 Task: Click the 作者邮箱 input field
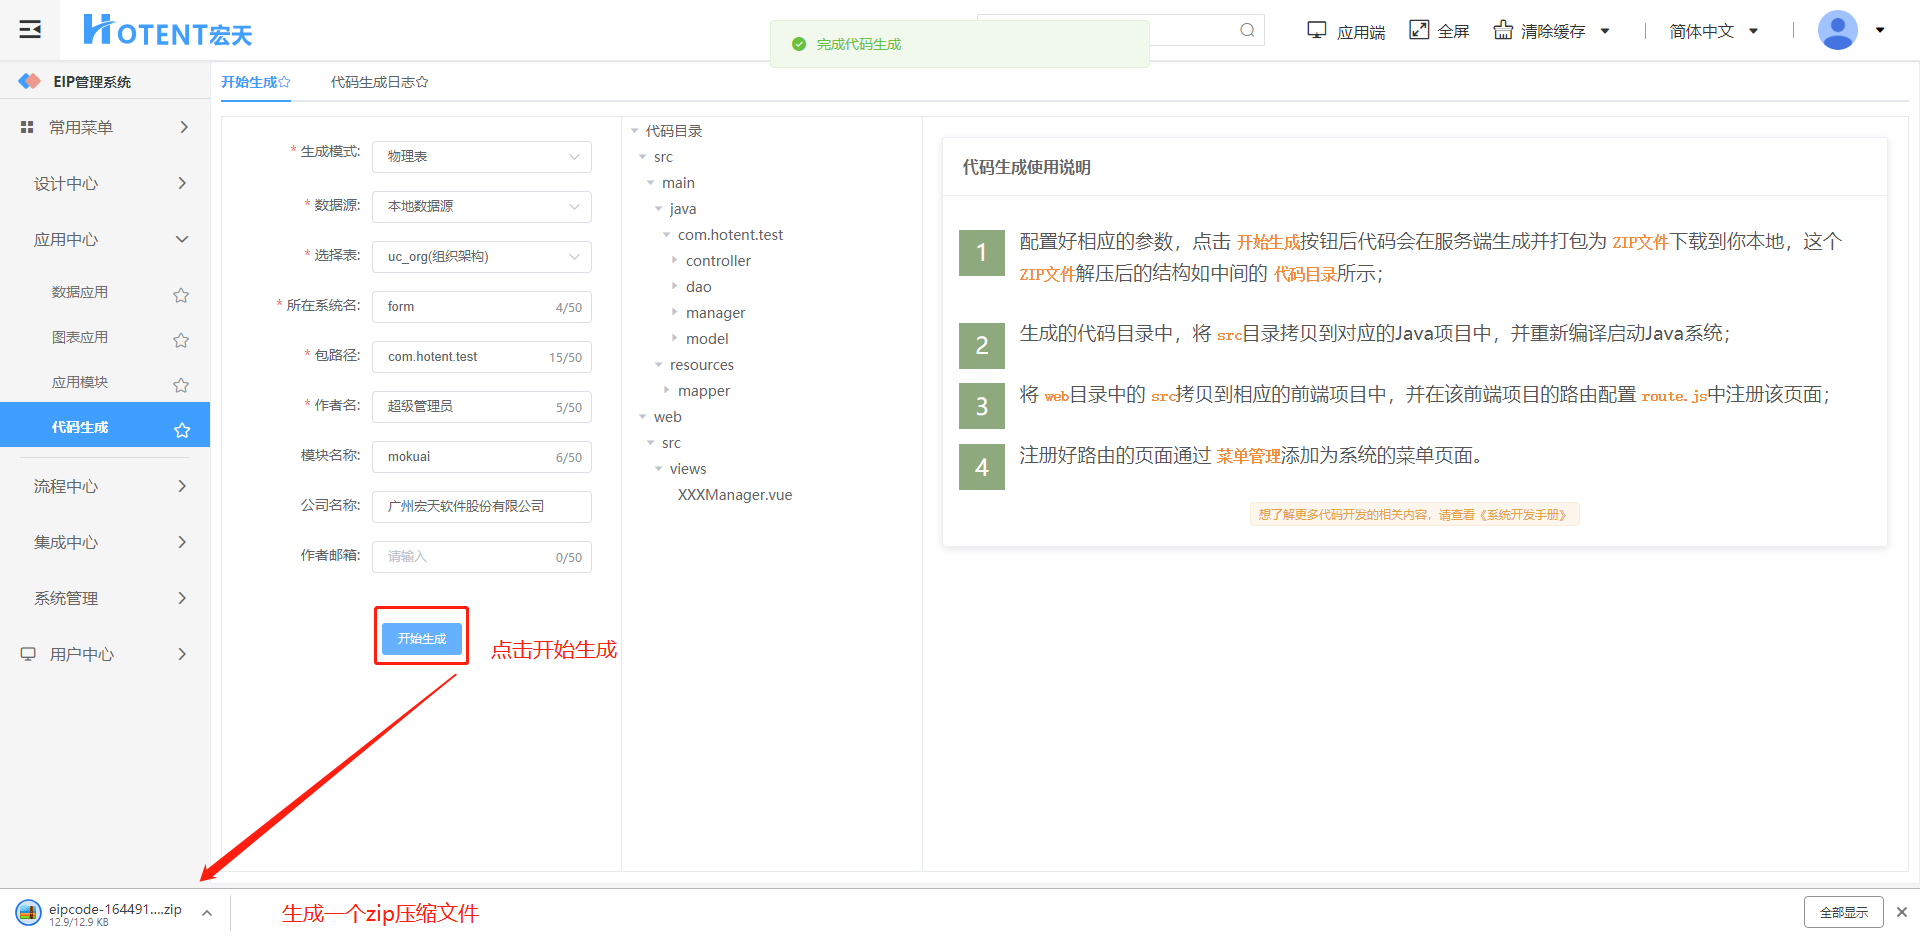pyautogui.click(x=468, y=557)
